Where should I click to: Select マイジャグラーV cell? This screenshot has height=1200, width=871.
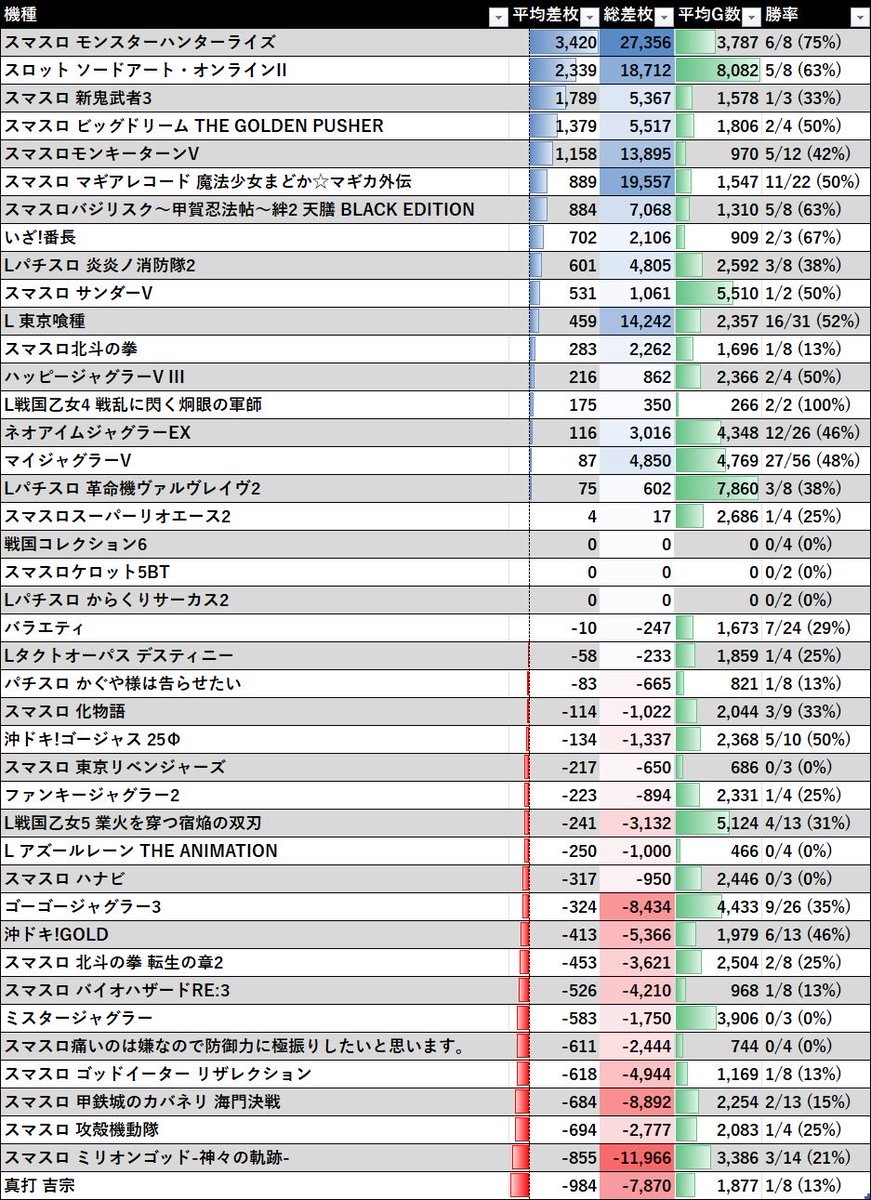point(255,461)
